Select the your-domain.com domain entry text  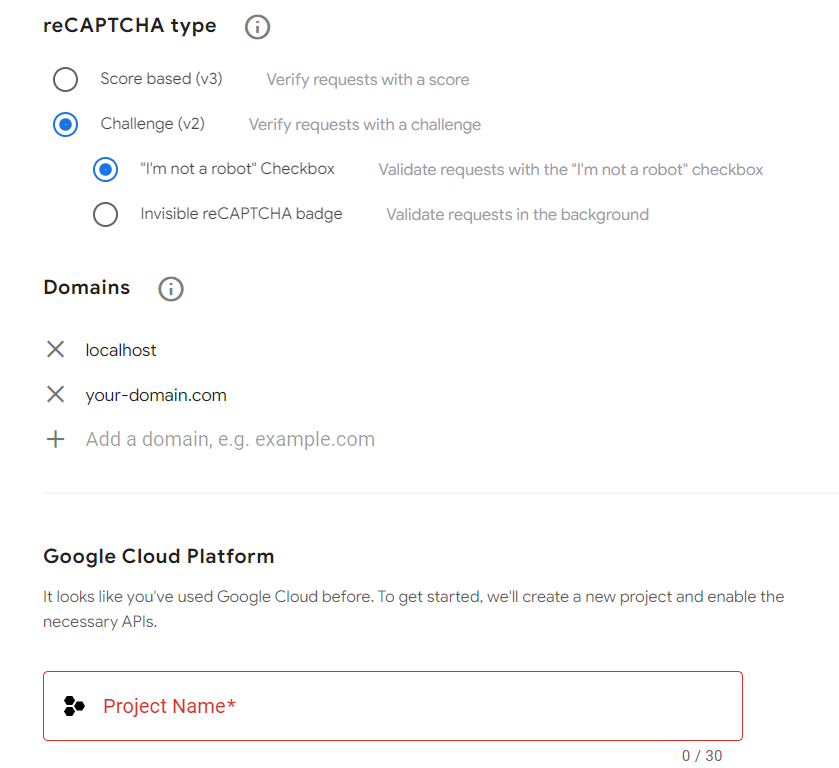click(x=156, y=395)
